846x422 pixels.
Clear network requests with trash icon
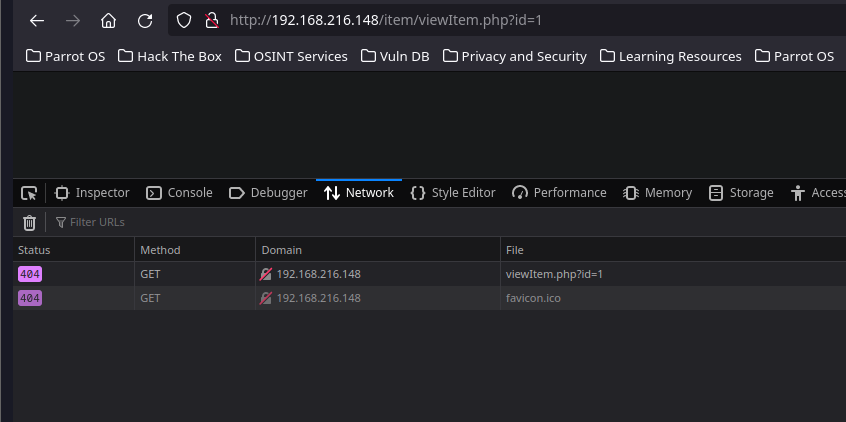(29, 222)
